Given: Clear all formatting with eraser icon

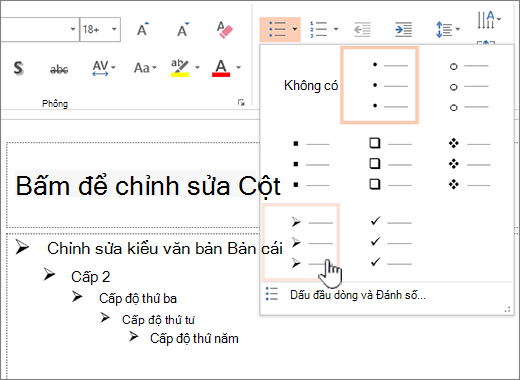Looking at the screenshot, I should pyautogui.click(x=224, y=29).
